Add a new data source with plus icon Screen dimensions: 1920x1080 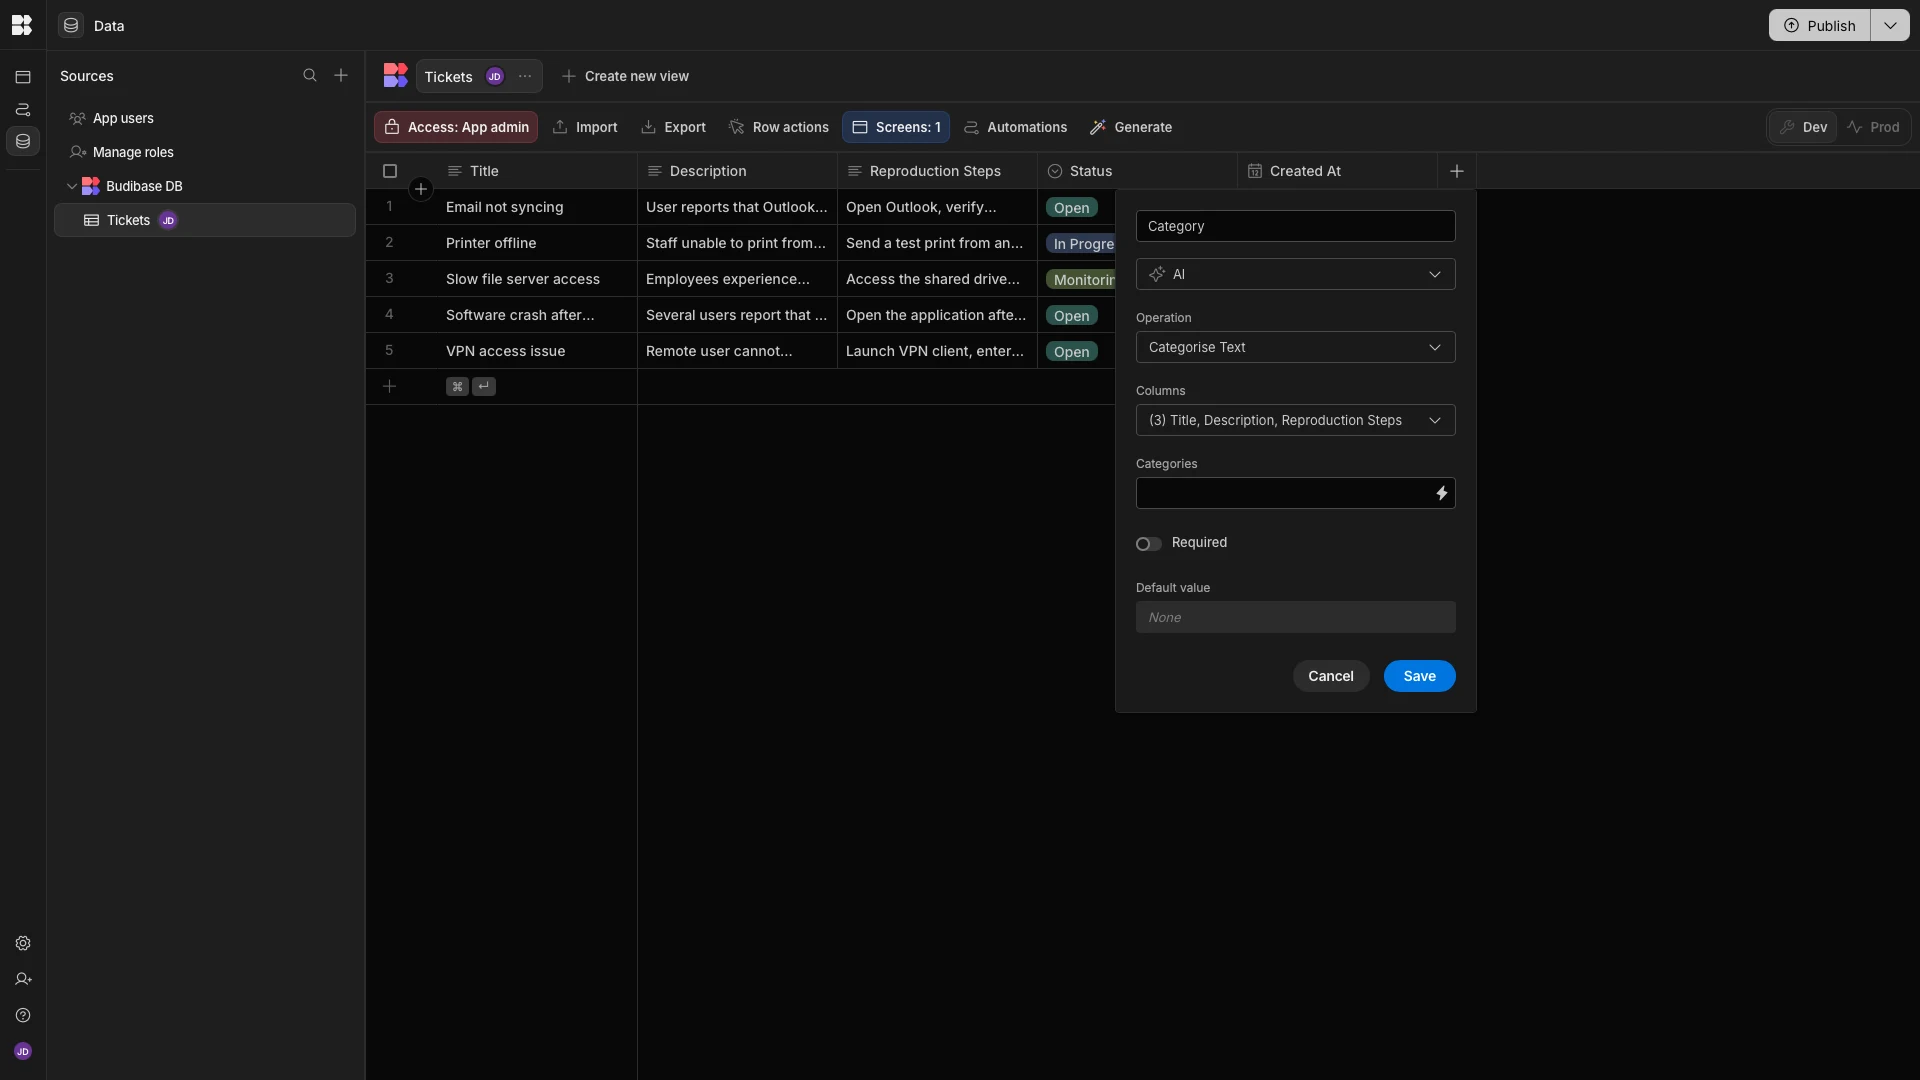(341, 76)
